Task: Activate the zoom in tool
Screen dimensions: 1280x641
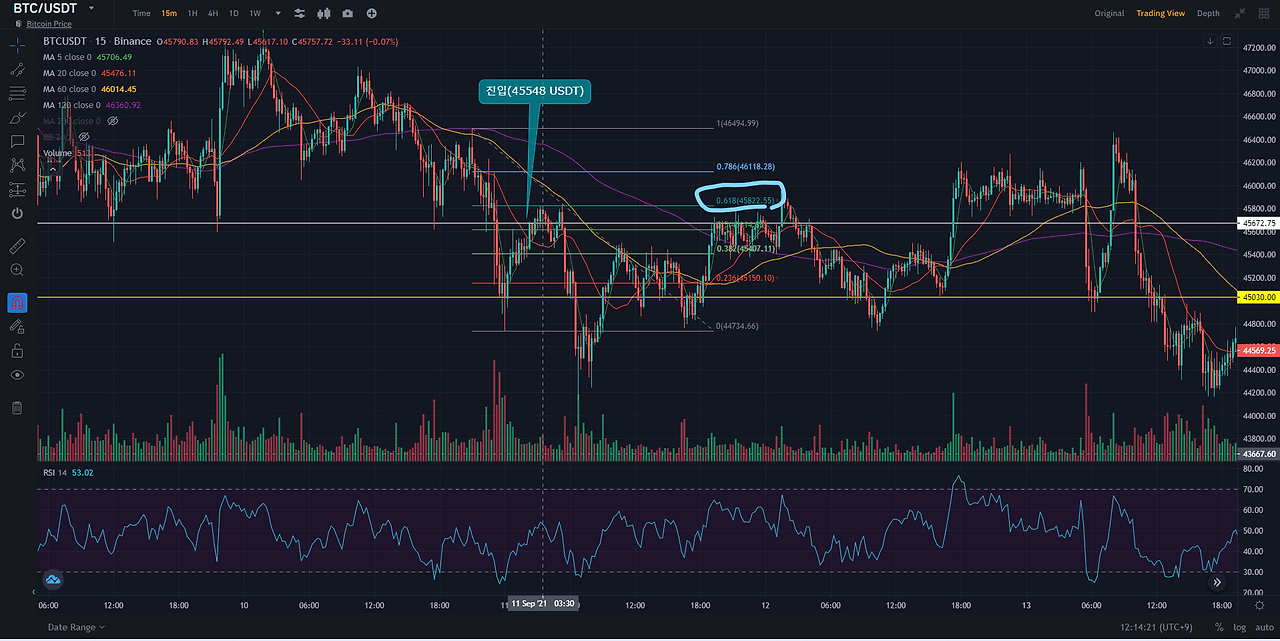Action: tap(17, 270)
